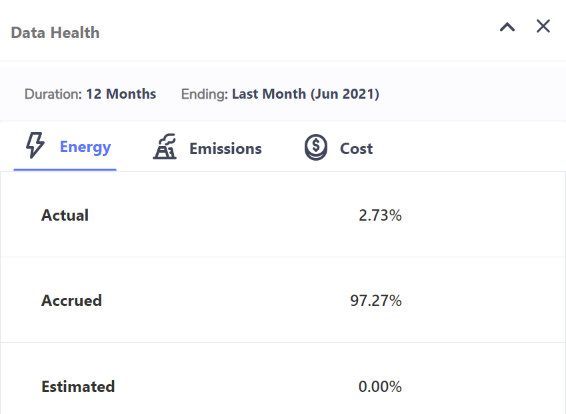Select the Accrued row label
566x414 pixels.
click(71, 301)
